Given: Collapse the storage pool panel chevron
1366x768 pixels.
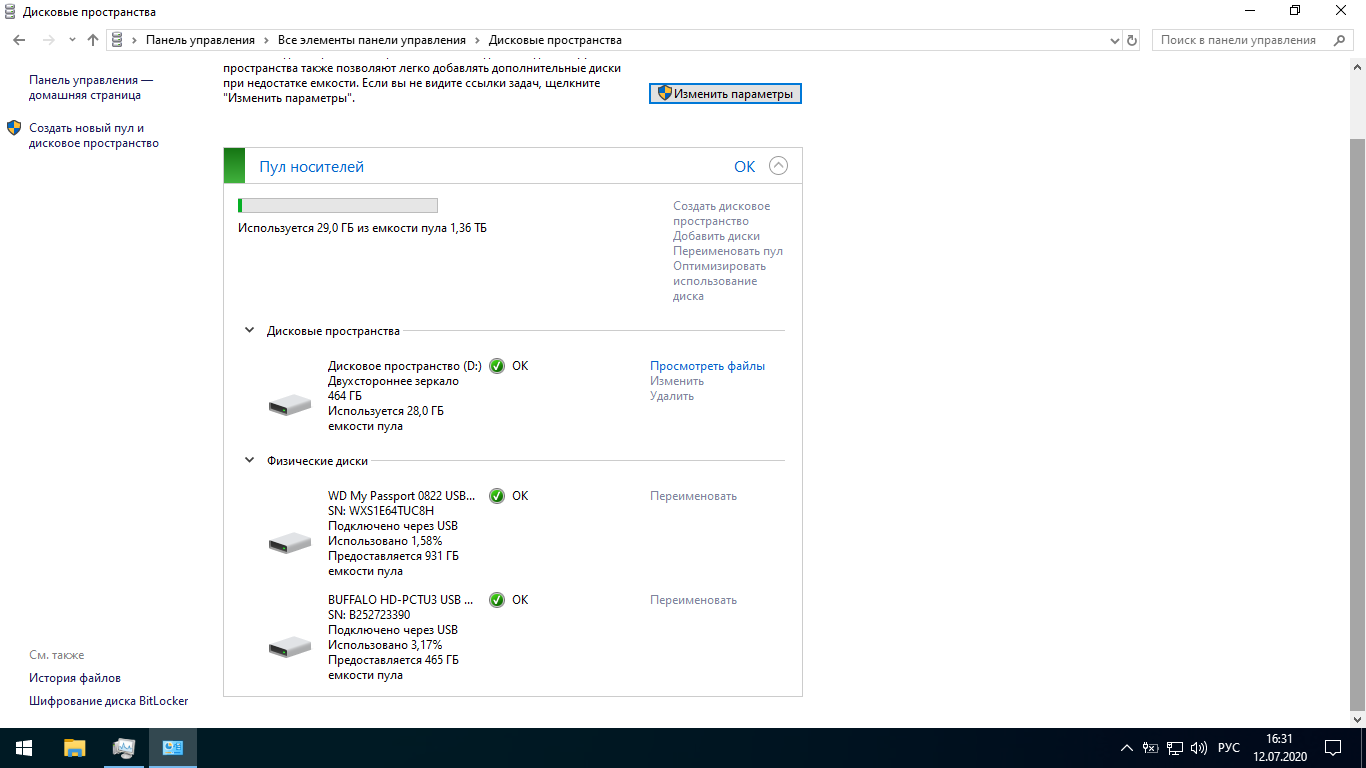Looking at the screenshot, I should tap(778, 166).
